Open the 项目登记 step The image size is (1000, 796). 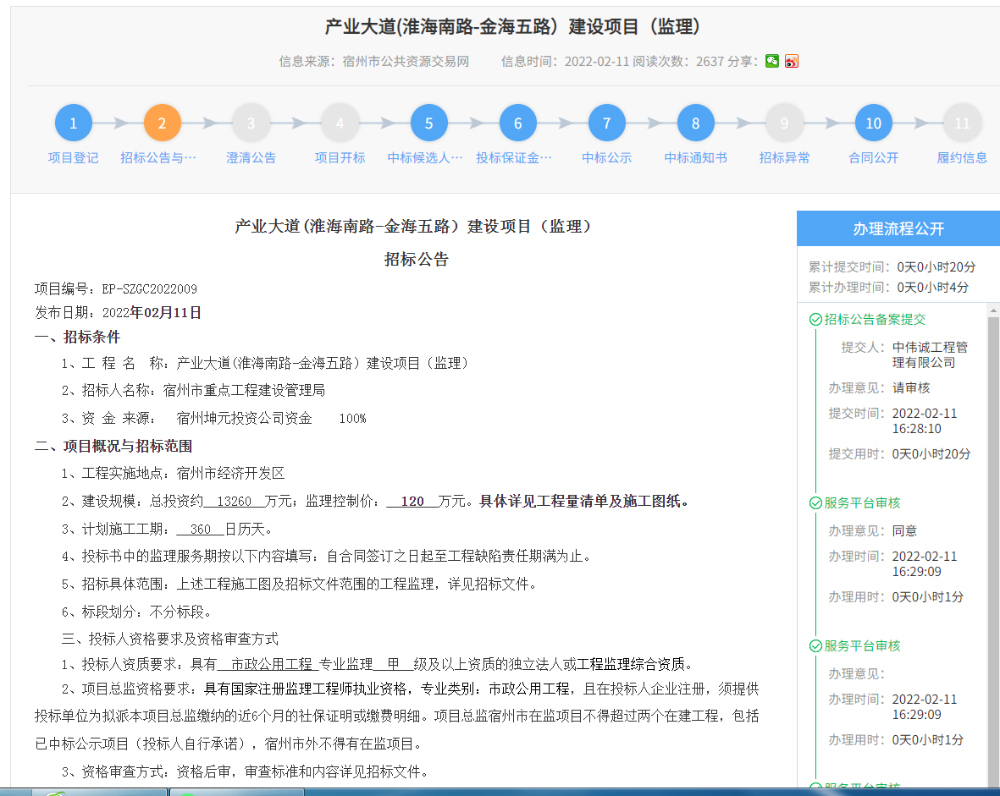click(73, 158)
